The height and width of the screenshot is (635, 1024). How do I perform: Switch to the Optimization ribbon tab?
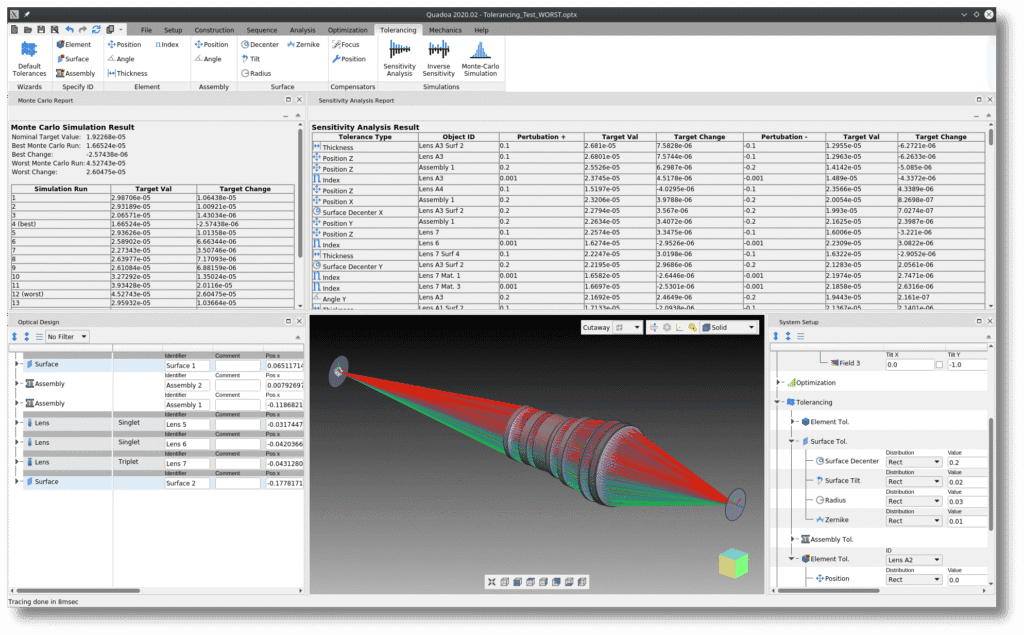tap(347, 30)
